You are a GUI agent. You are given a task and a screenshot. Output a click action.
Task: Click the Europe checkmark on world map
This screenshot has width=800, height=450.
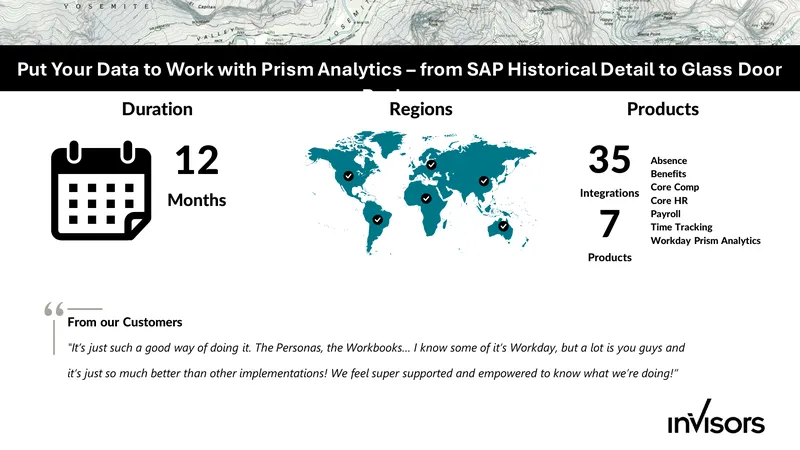[x=432, y=165]
